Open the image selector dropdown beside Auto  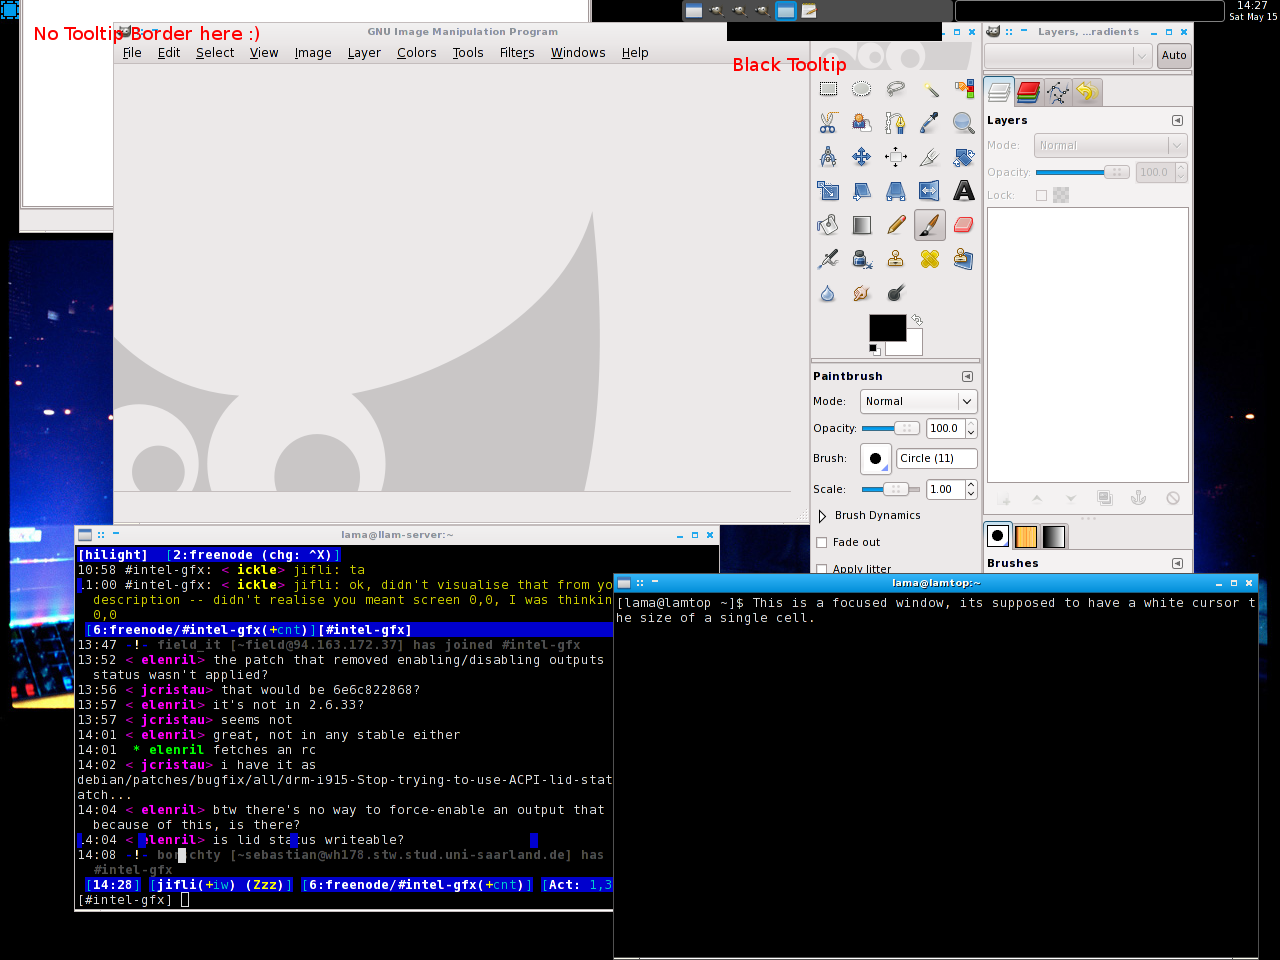click(x=1068, y=56)
